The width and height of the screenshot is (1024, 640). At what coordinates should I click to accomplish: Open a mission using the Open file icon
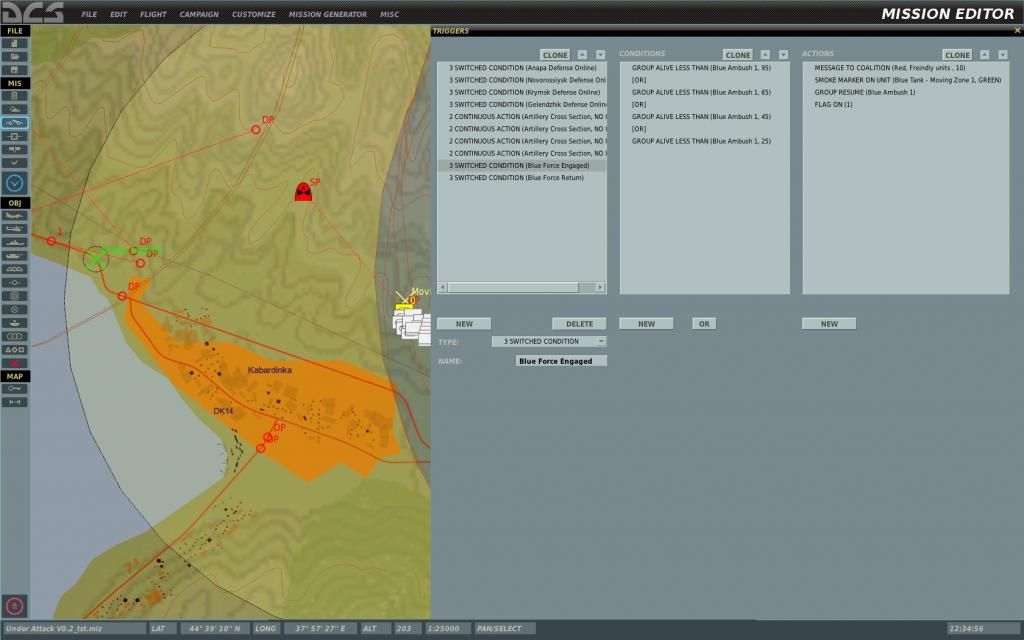tap(16, 56)
